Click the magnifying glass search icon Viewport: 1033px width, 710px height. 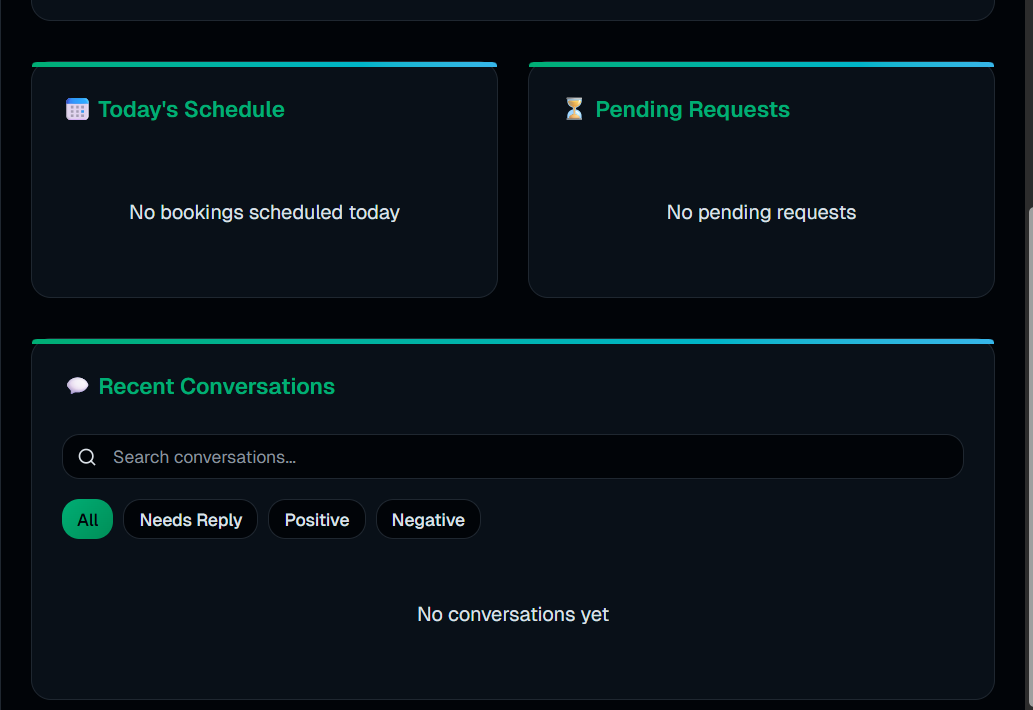(87, 456)
